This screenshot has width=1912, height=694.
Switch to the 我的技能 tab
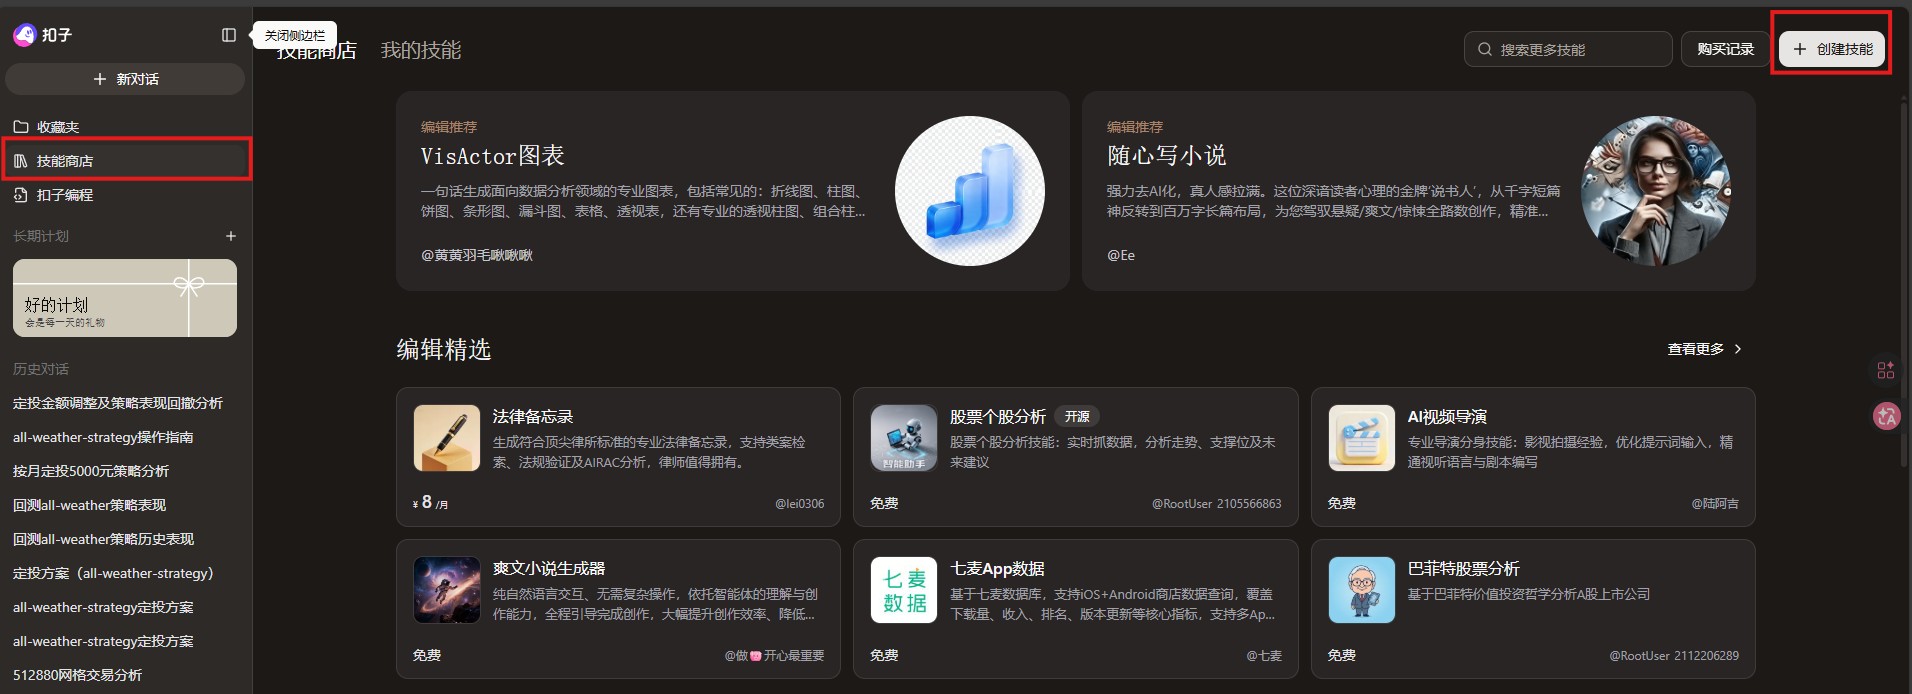click(421, 50)
